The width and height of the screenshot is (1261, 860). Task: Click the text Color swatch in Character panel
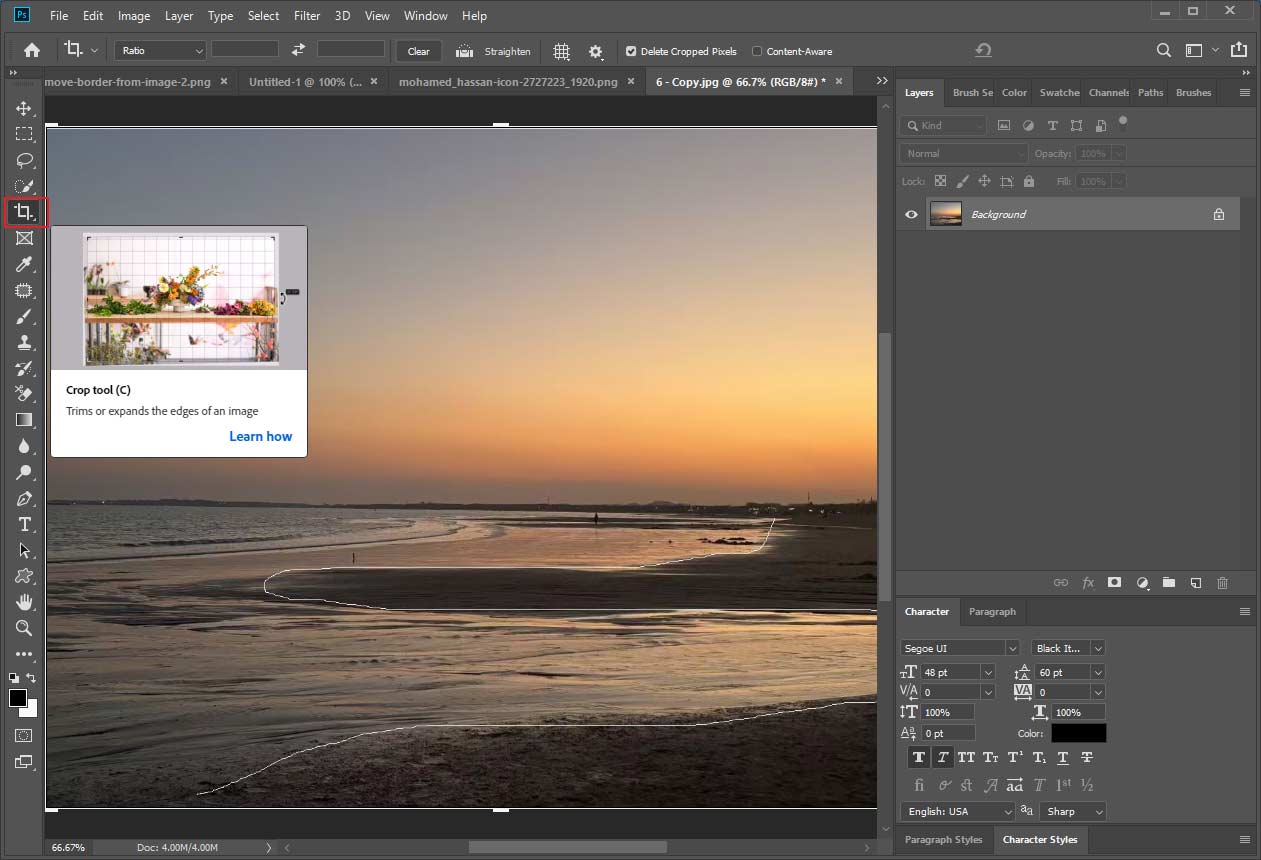point(1078,732)
